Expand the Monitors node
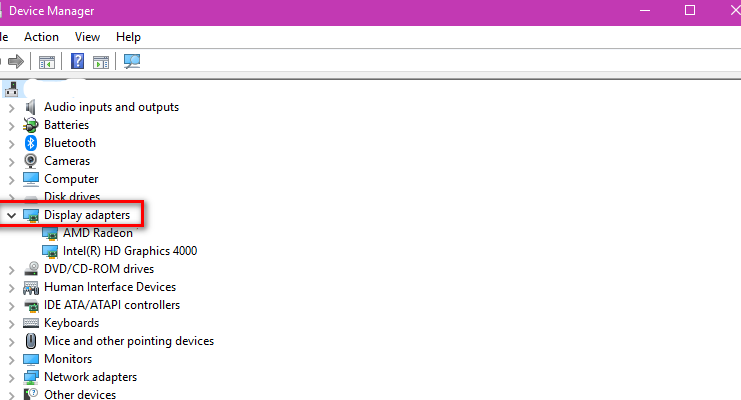The width and height of the screenshot is (741, 400). click(x=11, y=360)
